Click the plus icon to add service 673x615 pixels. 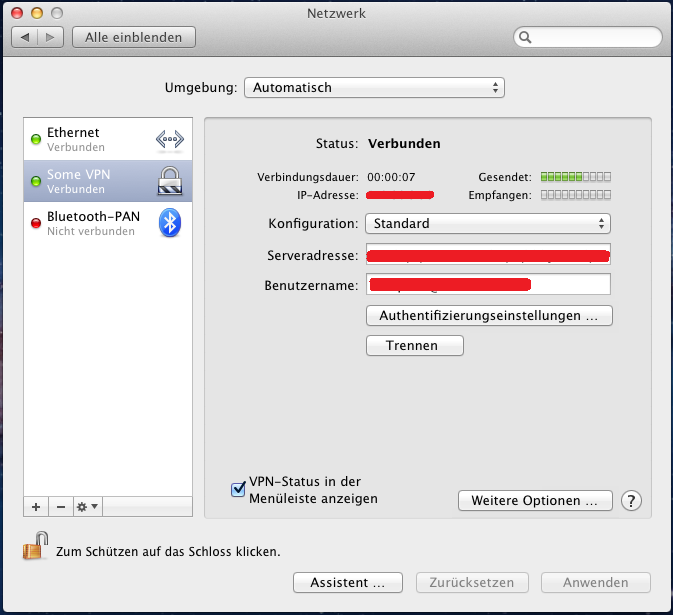(37, 507)
